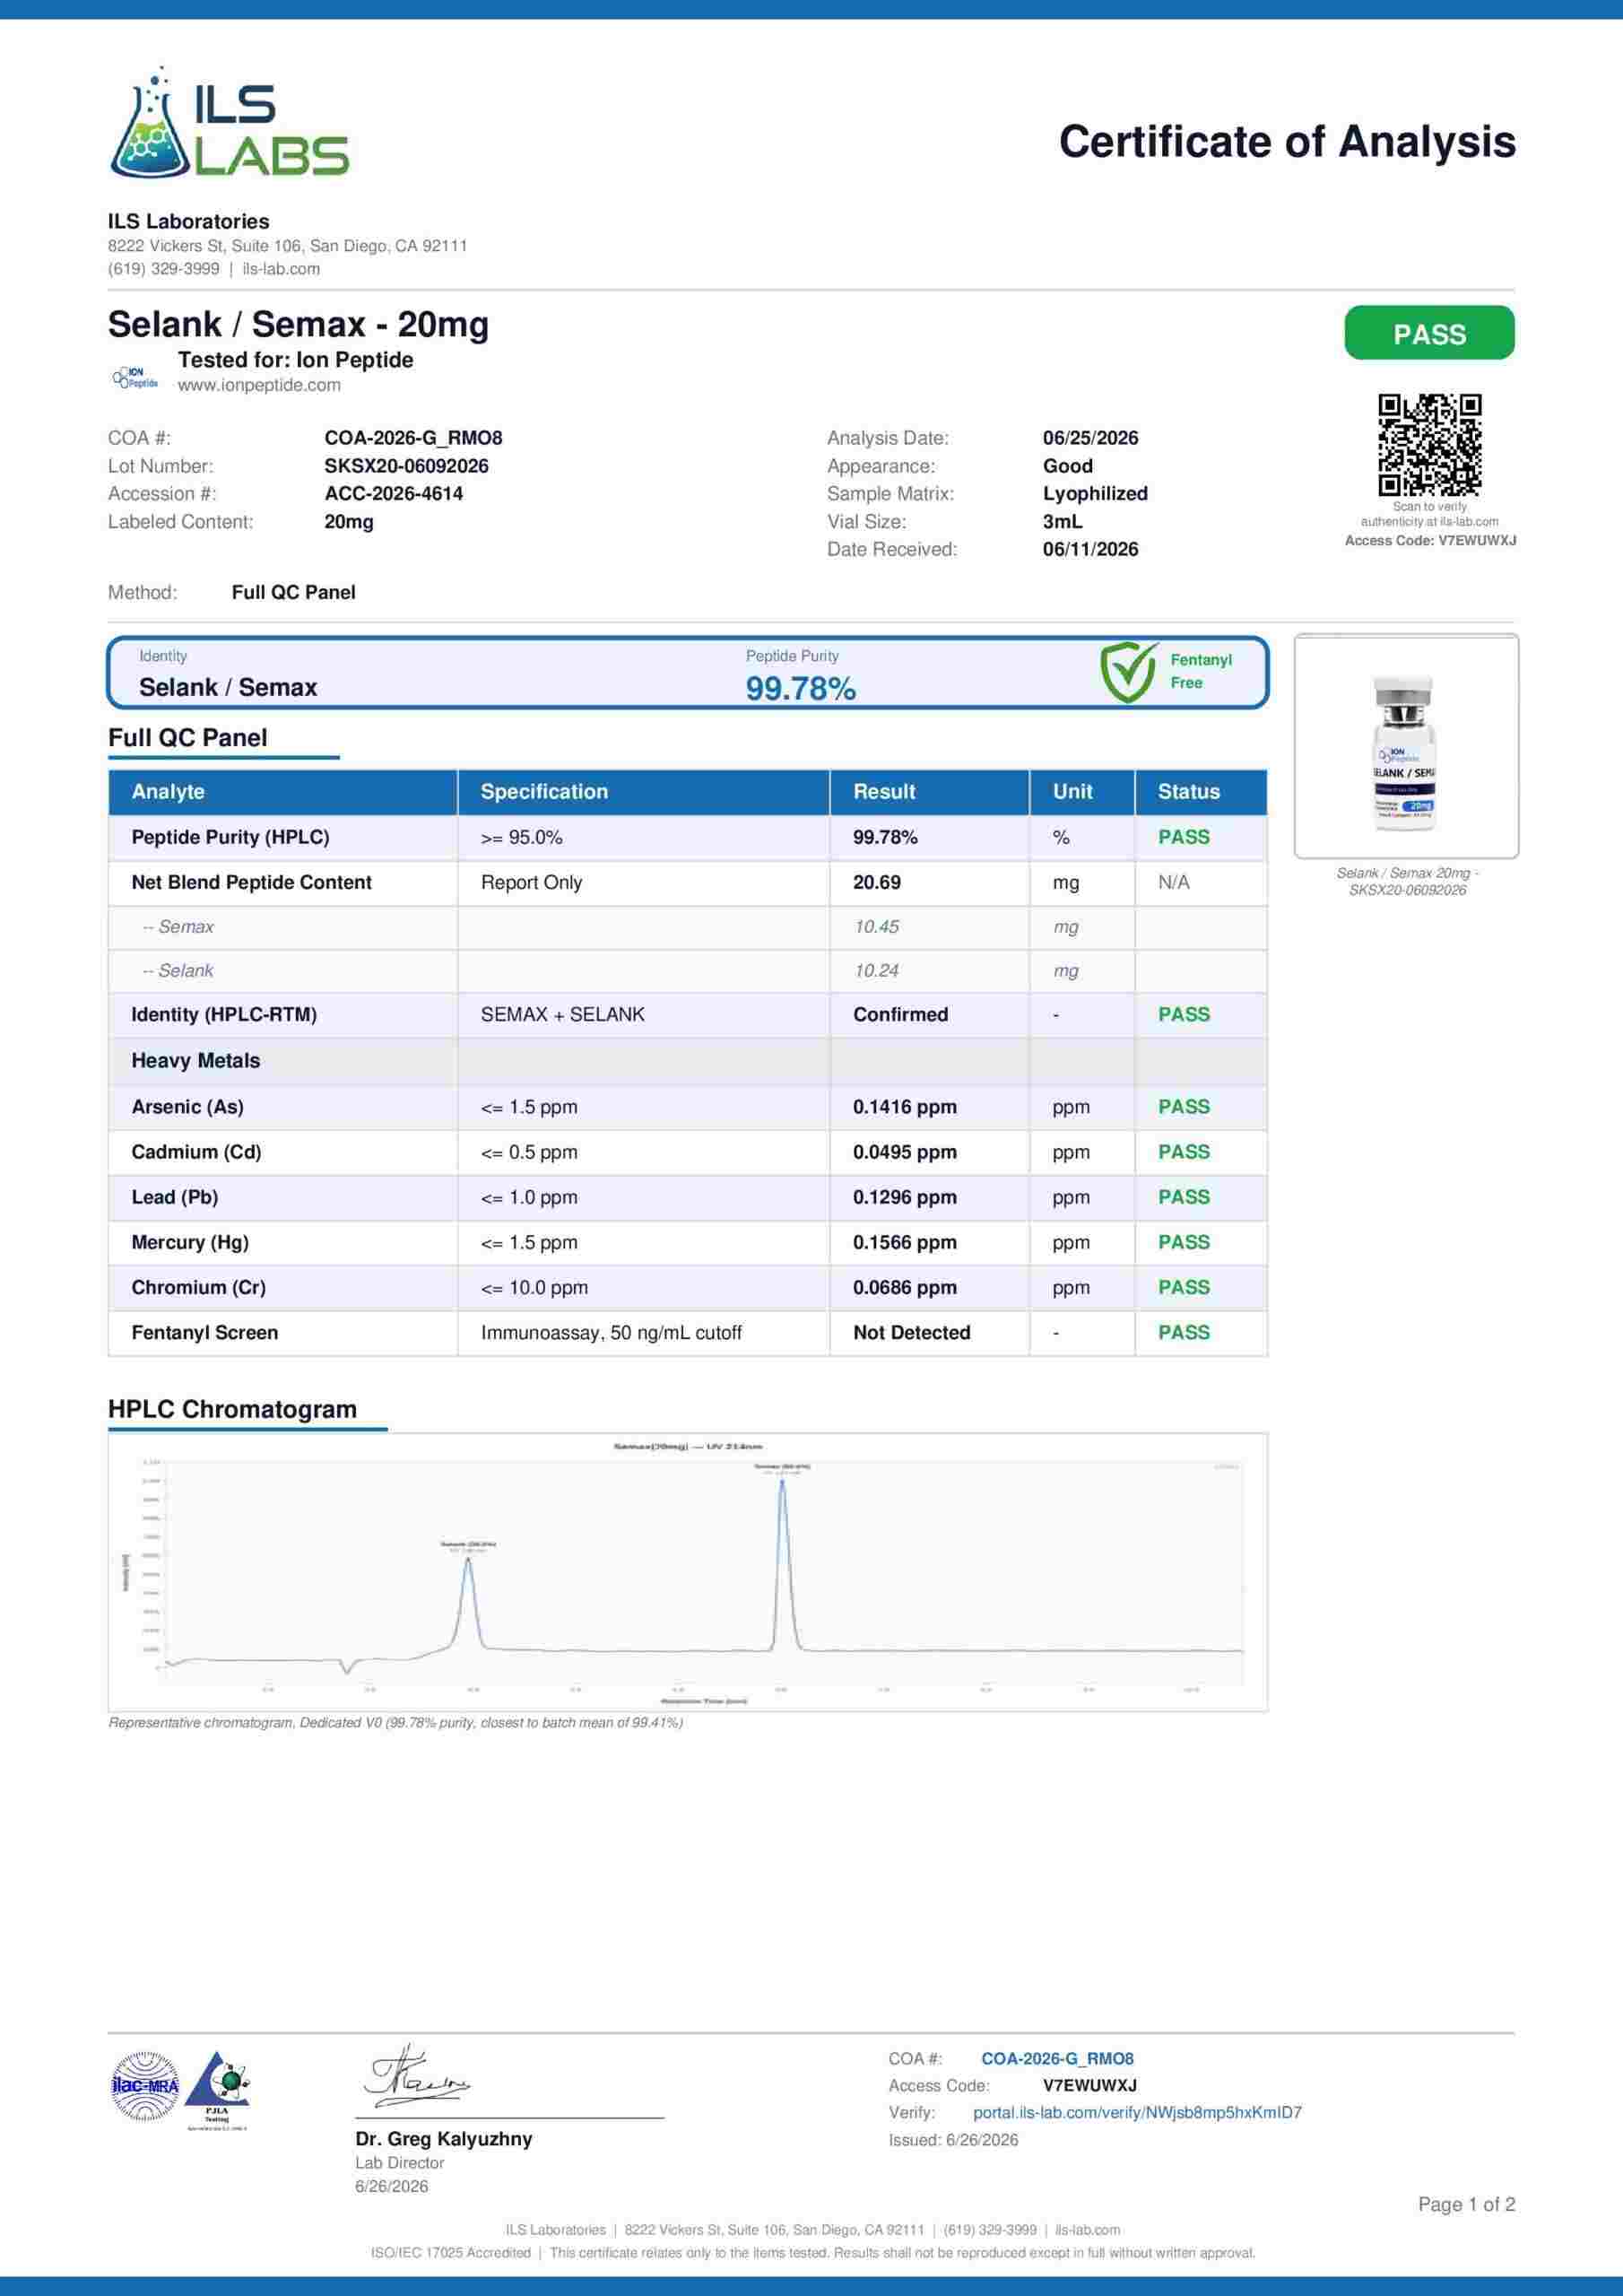Click the ilac-MRA accreditation seal
The width and height of the screenshot is (1623, 2296).
click(x=145, y=2085)
